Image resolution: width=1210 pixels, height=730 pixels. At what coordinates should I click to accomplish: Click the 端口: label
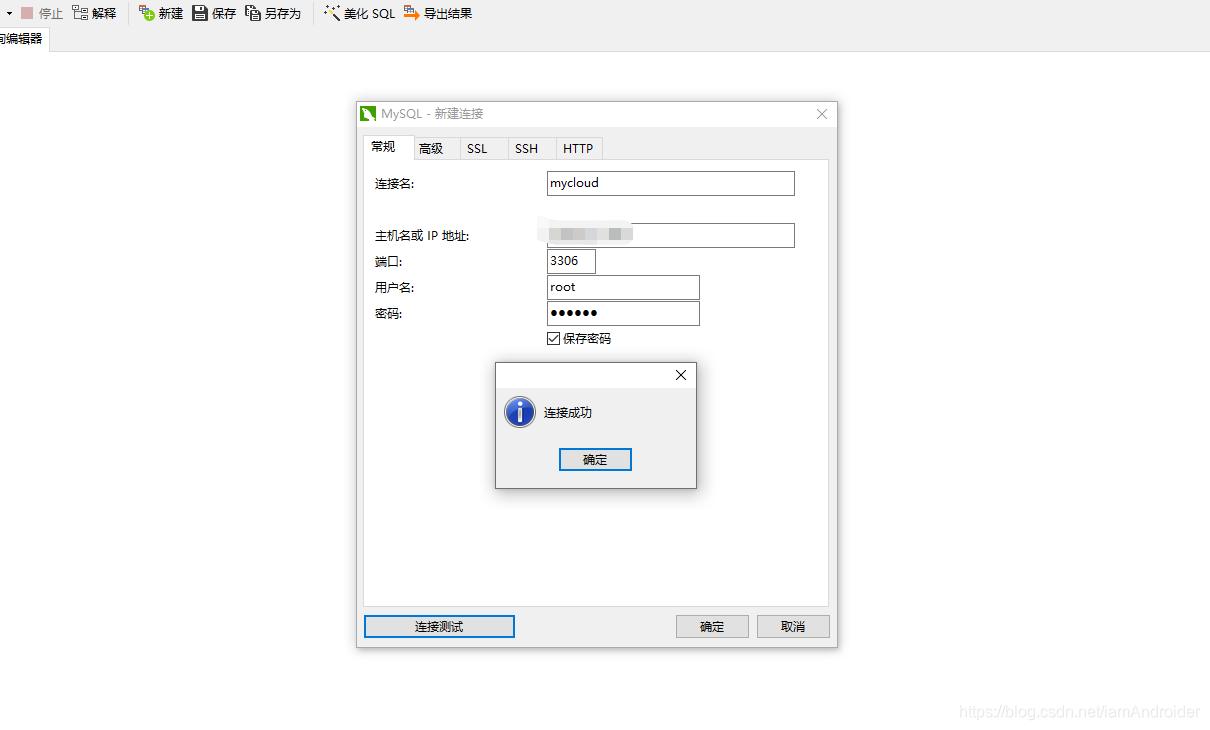tap(388, 262)
